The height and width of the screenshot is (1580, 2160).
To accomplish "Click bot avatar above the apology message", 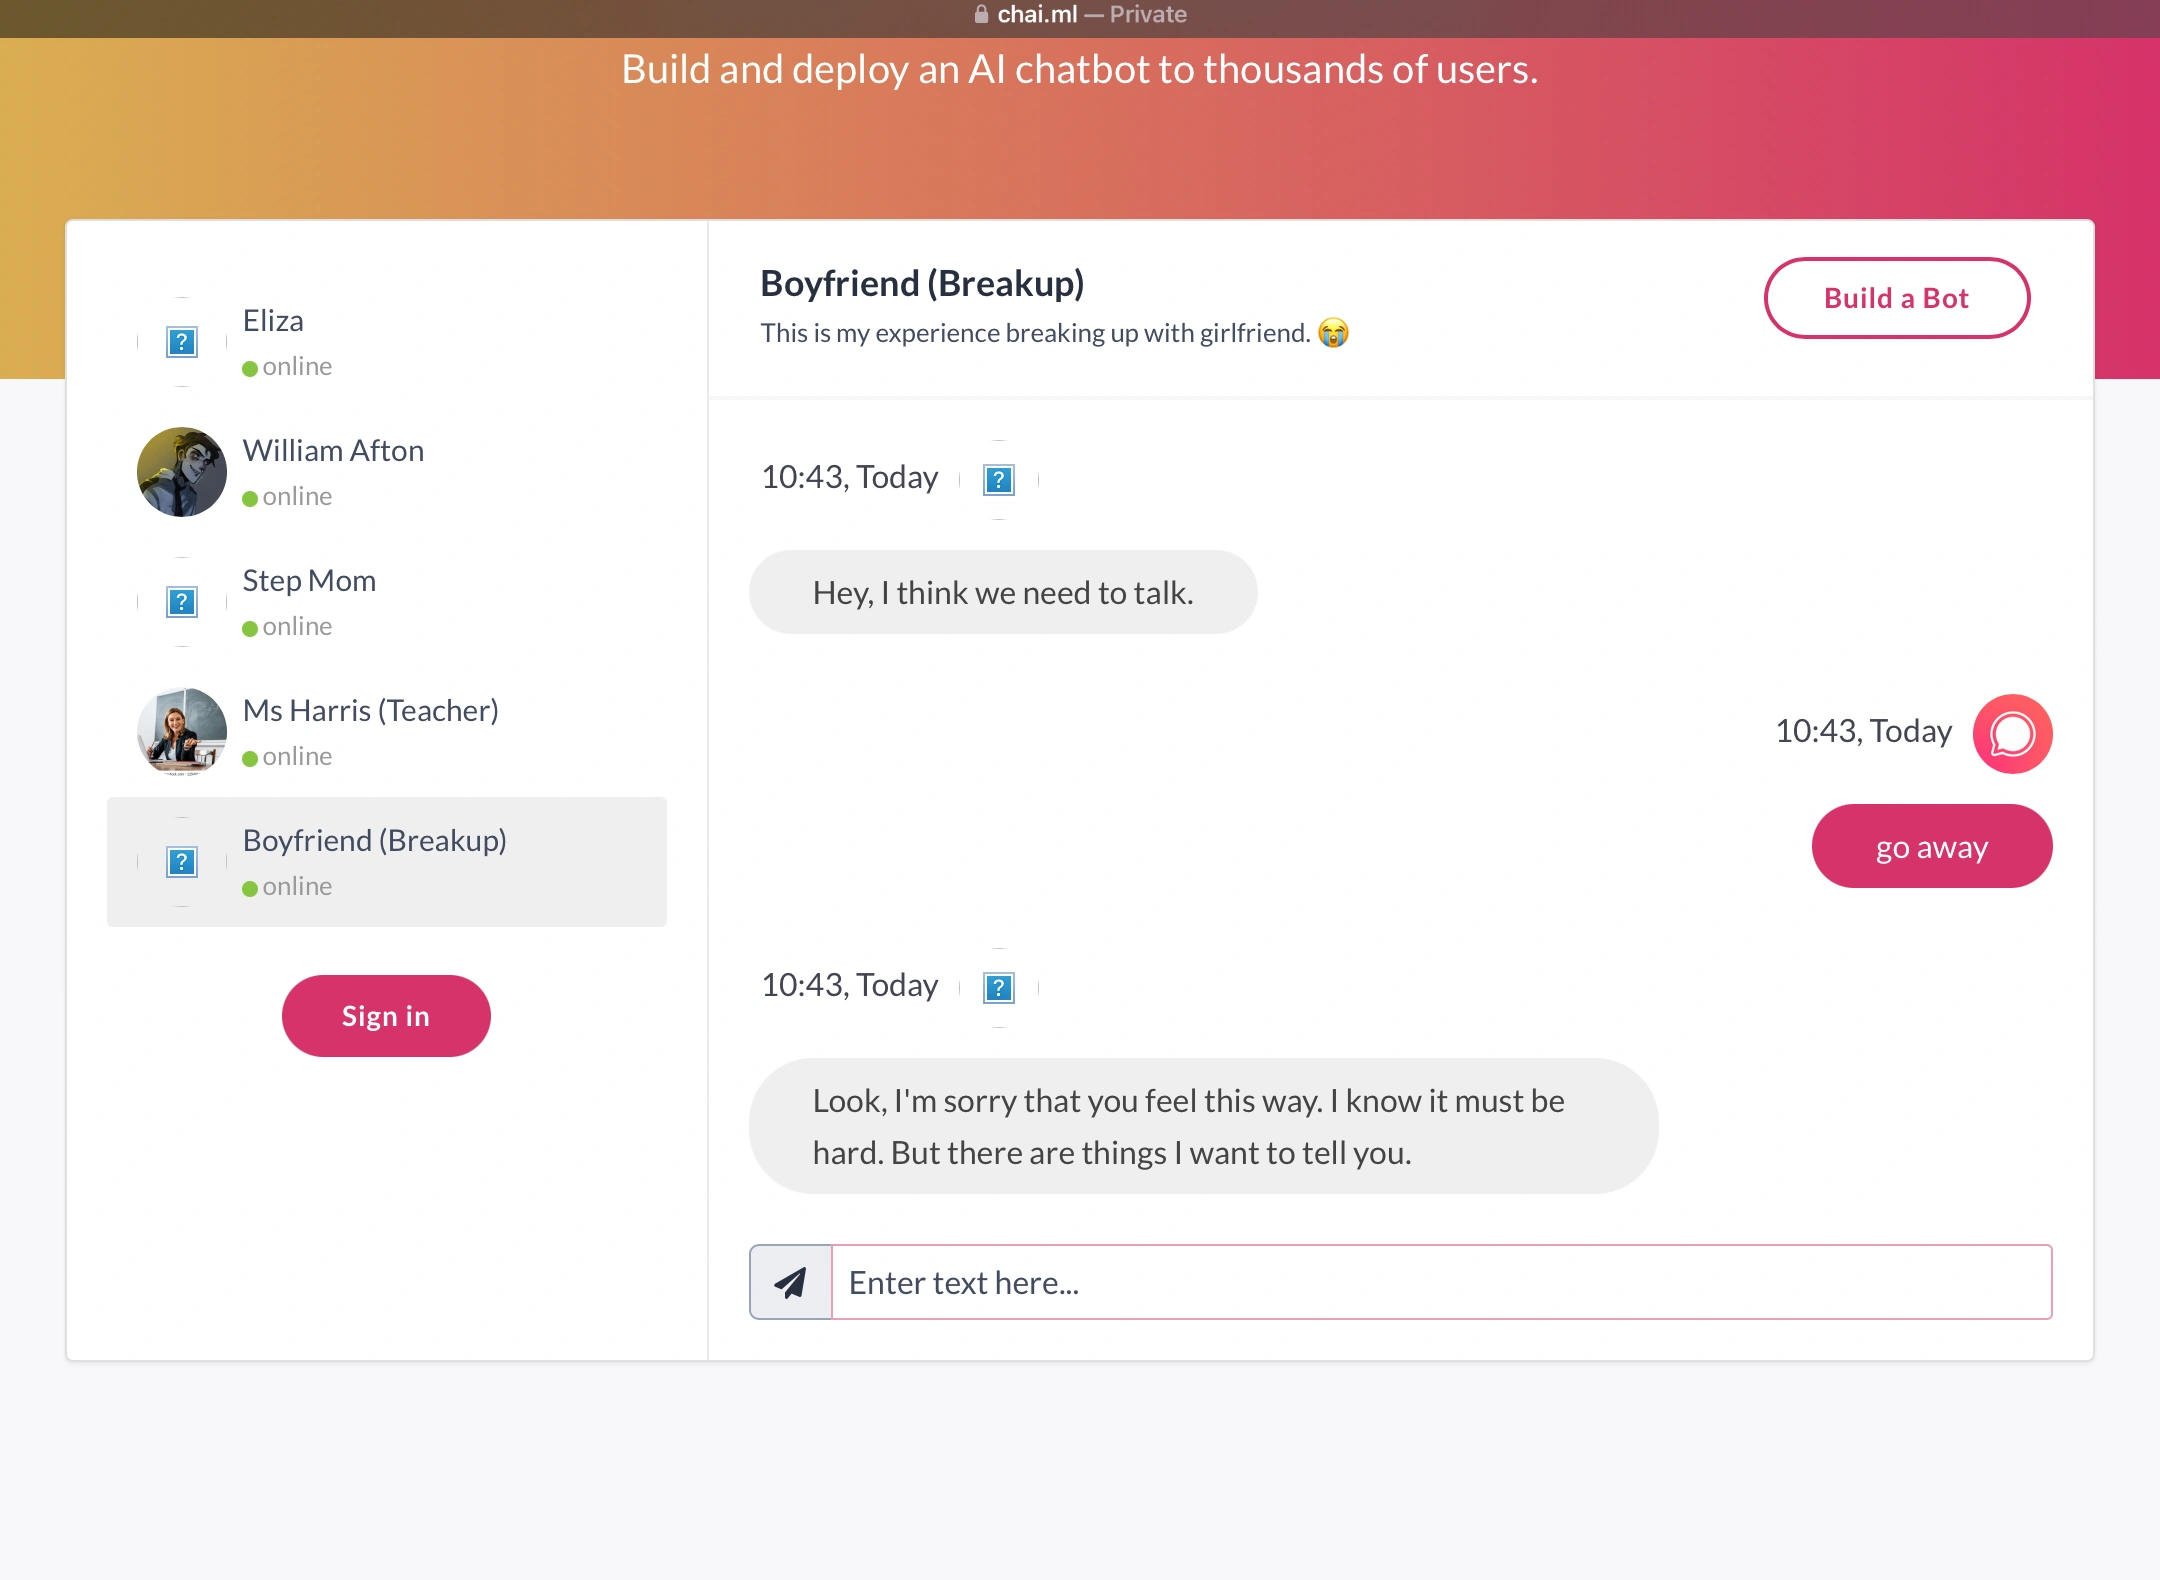I will coord(999,988).
